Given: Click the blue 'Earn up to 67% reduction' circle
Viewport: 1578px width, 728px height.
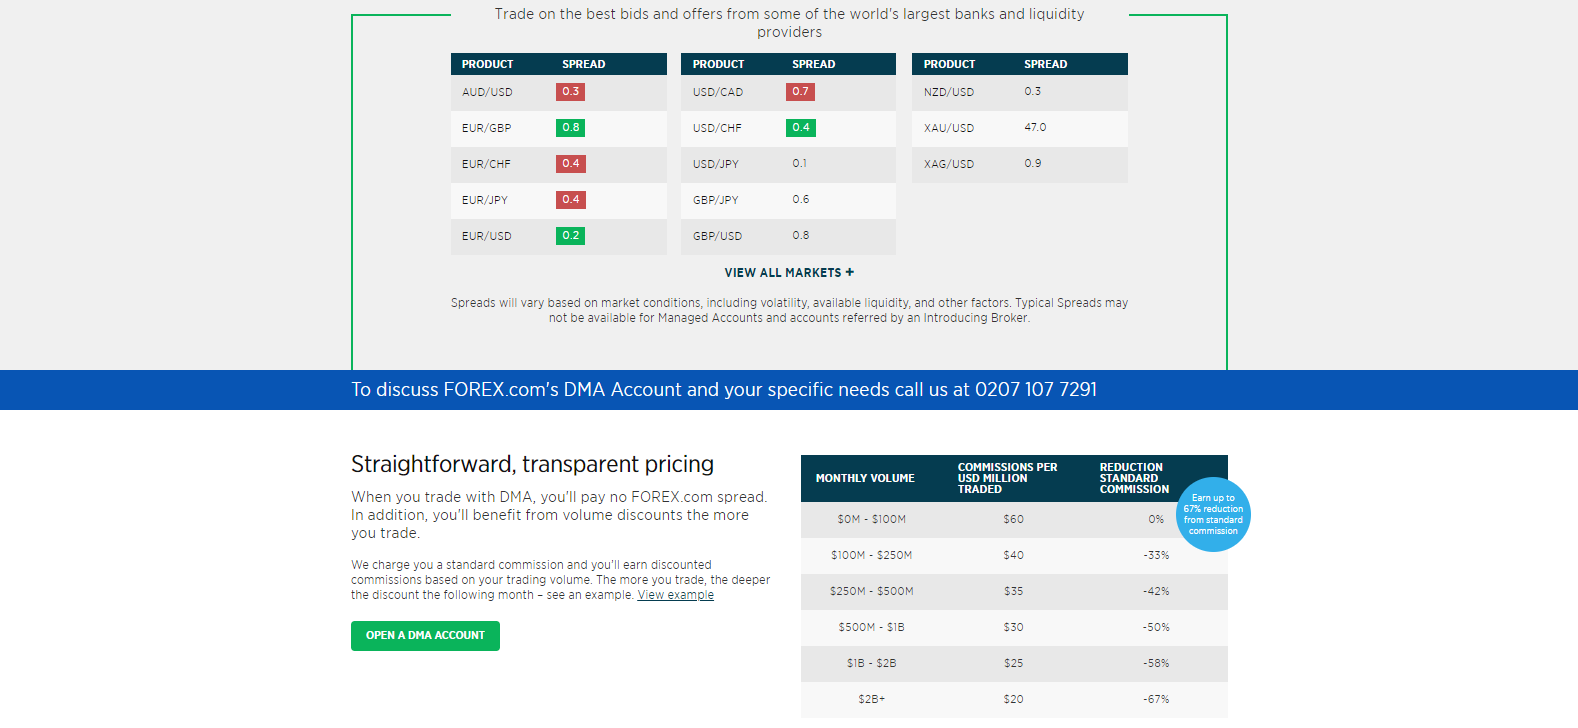Looking at the screenshot, I should point(1213,514).
